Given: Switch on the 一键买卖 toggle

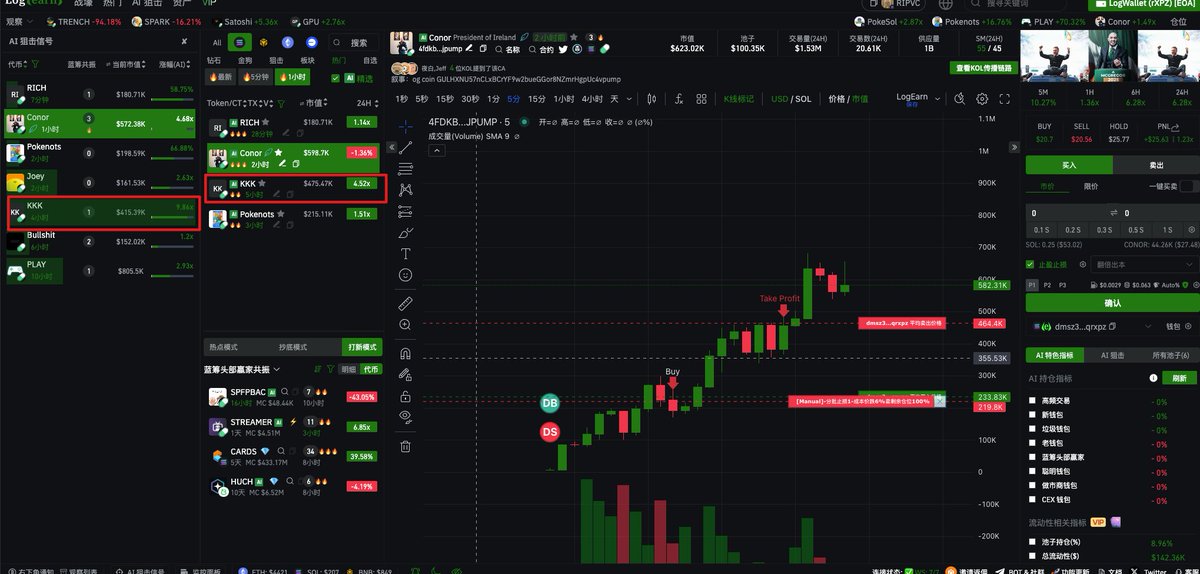Looking at the screenshot, I should tap(1187, 186).
